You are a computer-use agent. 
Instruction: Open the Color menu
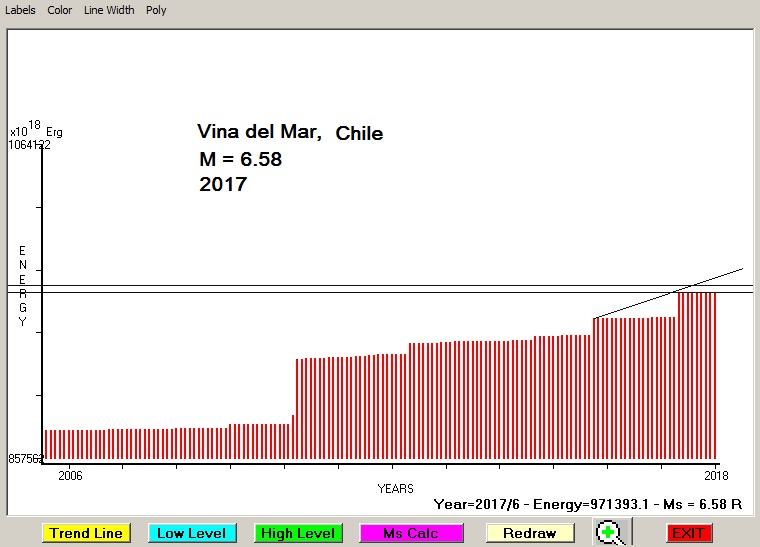pos(60,10)
